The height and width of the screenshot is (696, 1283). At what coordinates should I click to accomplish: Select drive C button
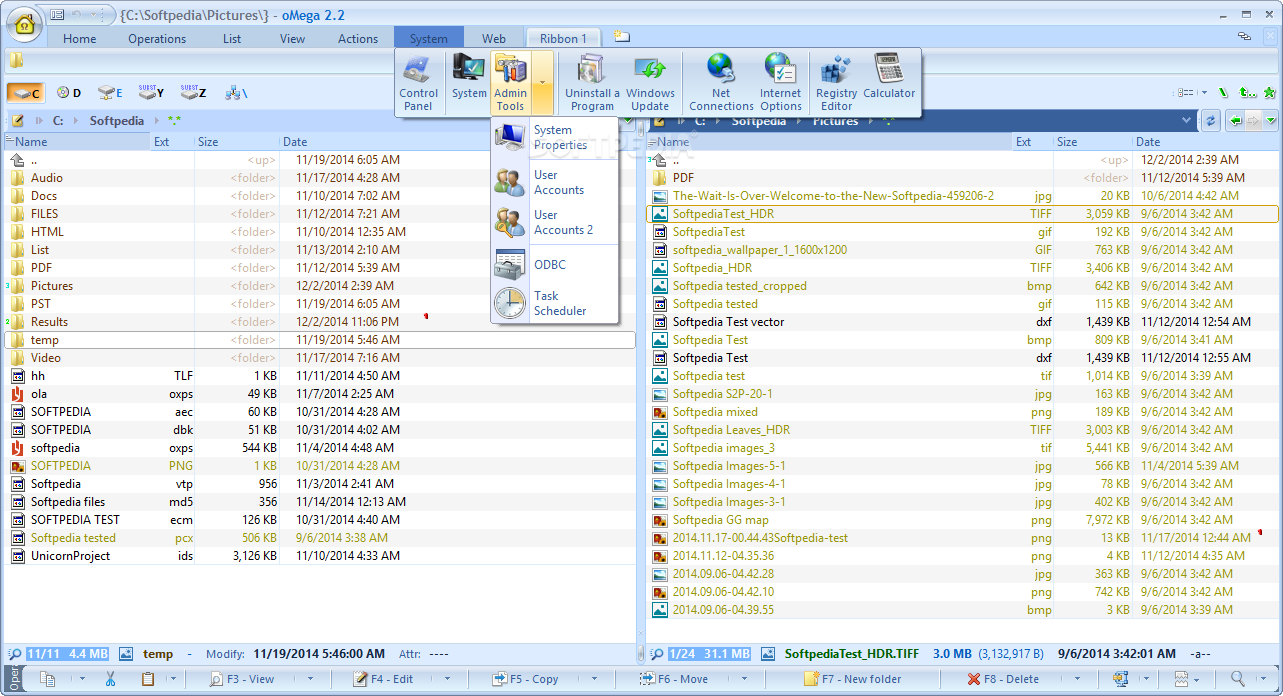26,93
